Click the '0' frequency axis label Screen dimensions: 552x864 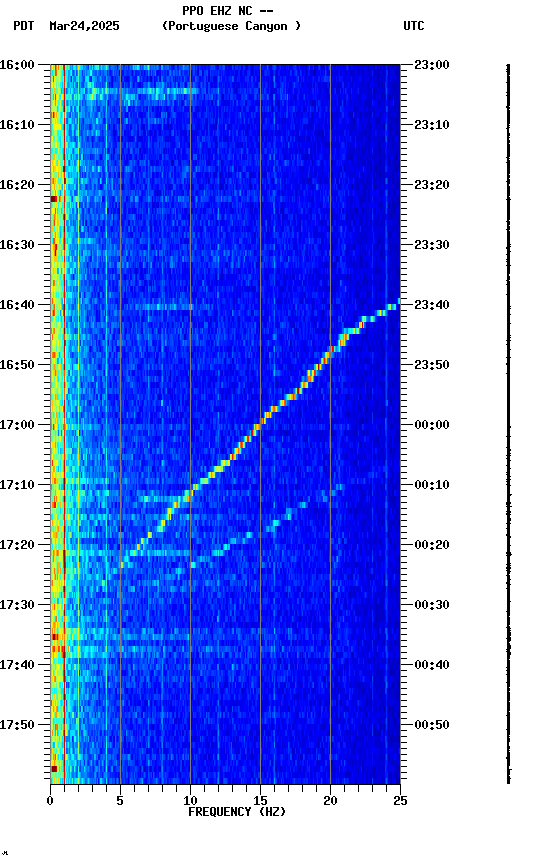(50, 801)
